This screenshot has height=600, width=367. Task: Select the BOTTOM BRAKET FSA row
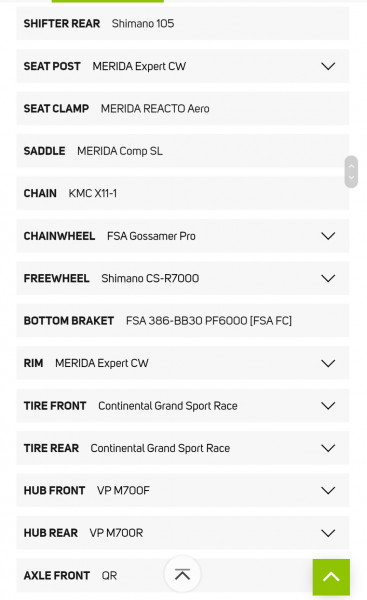tap(183, 321)
